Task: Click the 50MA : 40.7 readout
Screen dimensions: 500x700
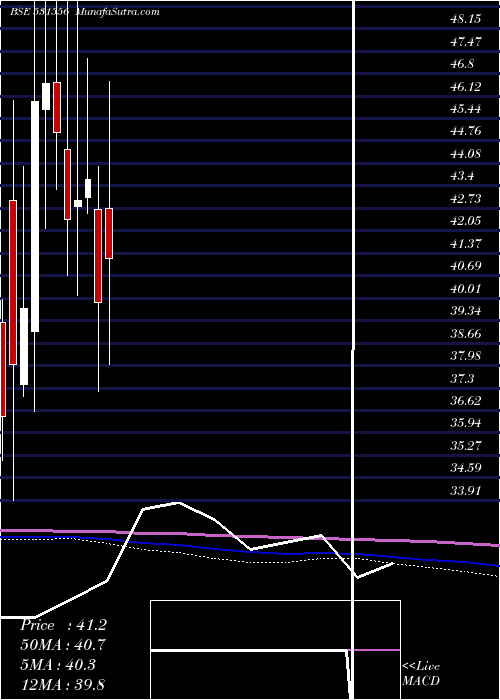Action: [63, 645]
